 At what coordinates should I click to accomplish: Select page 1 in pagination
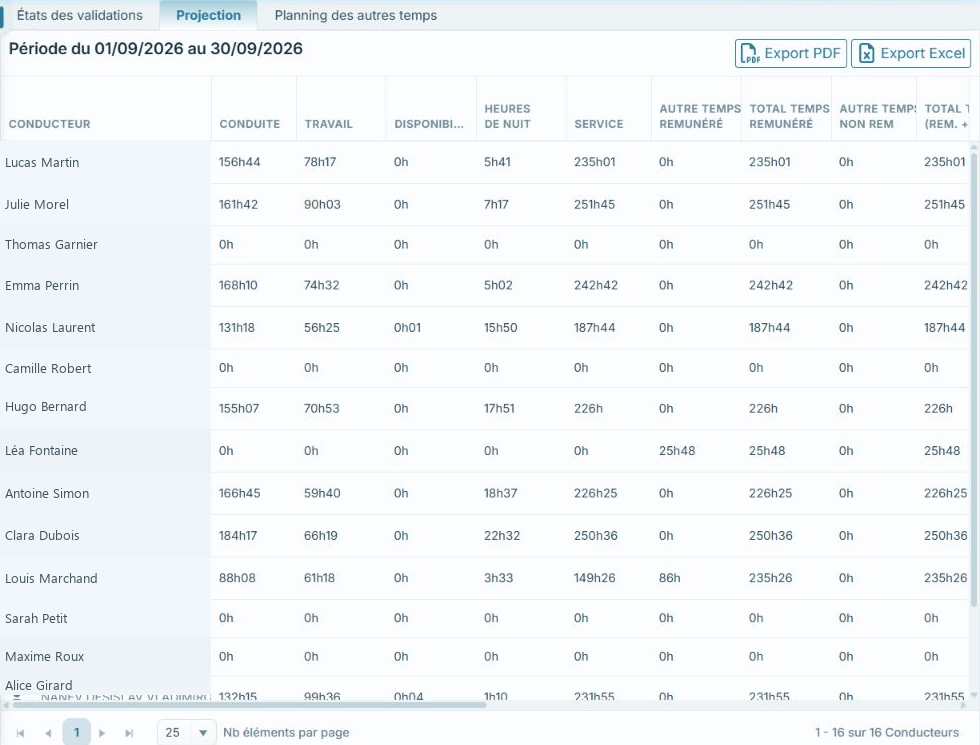pyautogui.click(x=76, y=732)
